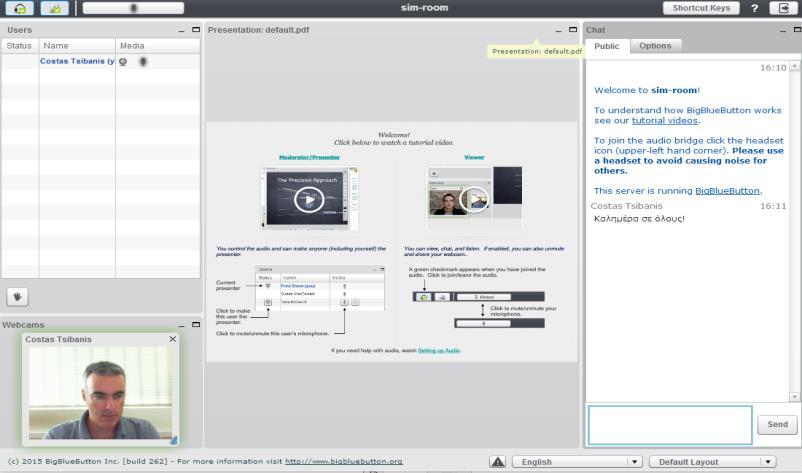802x473 pixels.
Task: Maximize the Webcams panel
Action: (x=196, y=324)
